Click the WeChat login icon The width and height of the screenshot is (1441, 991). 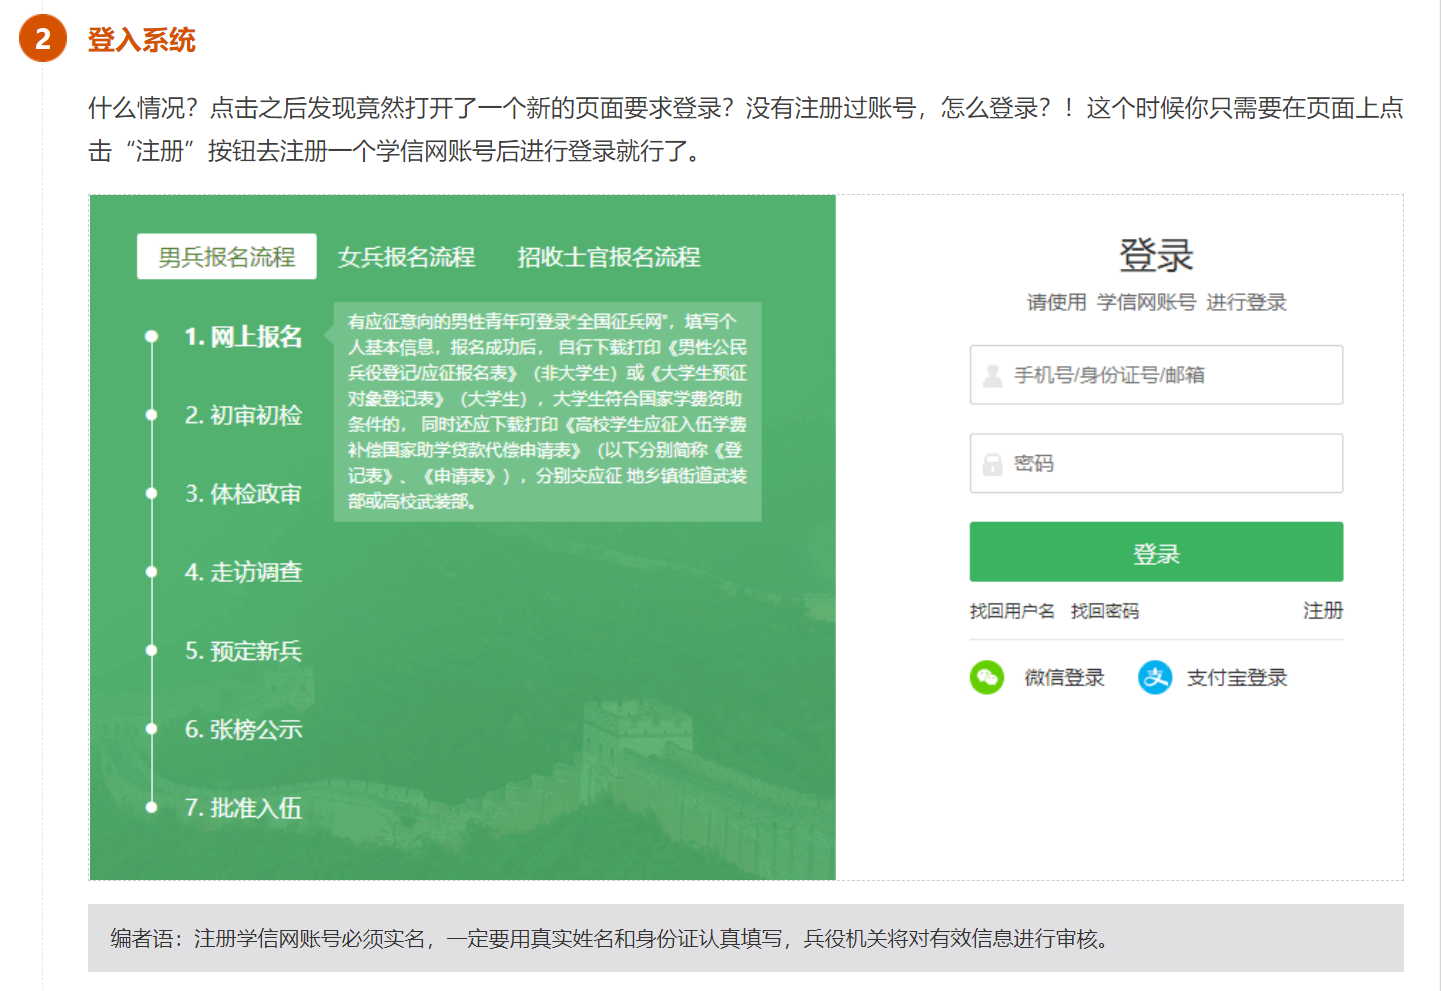pyautogui.click(x=987, y=678)
